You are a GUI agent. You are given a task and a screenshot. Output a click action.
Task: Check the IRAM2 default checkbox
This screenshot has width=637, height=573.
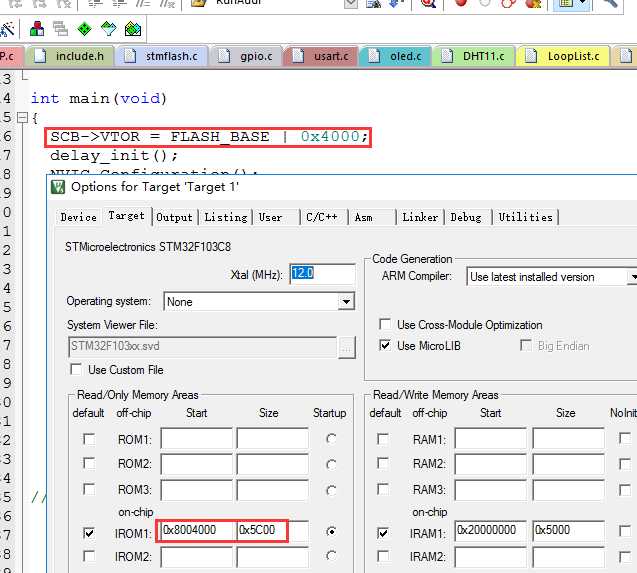[x=383, y=556]
